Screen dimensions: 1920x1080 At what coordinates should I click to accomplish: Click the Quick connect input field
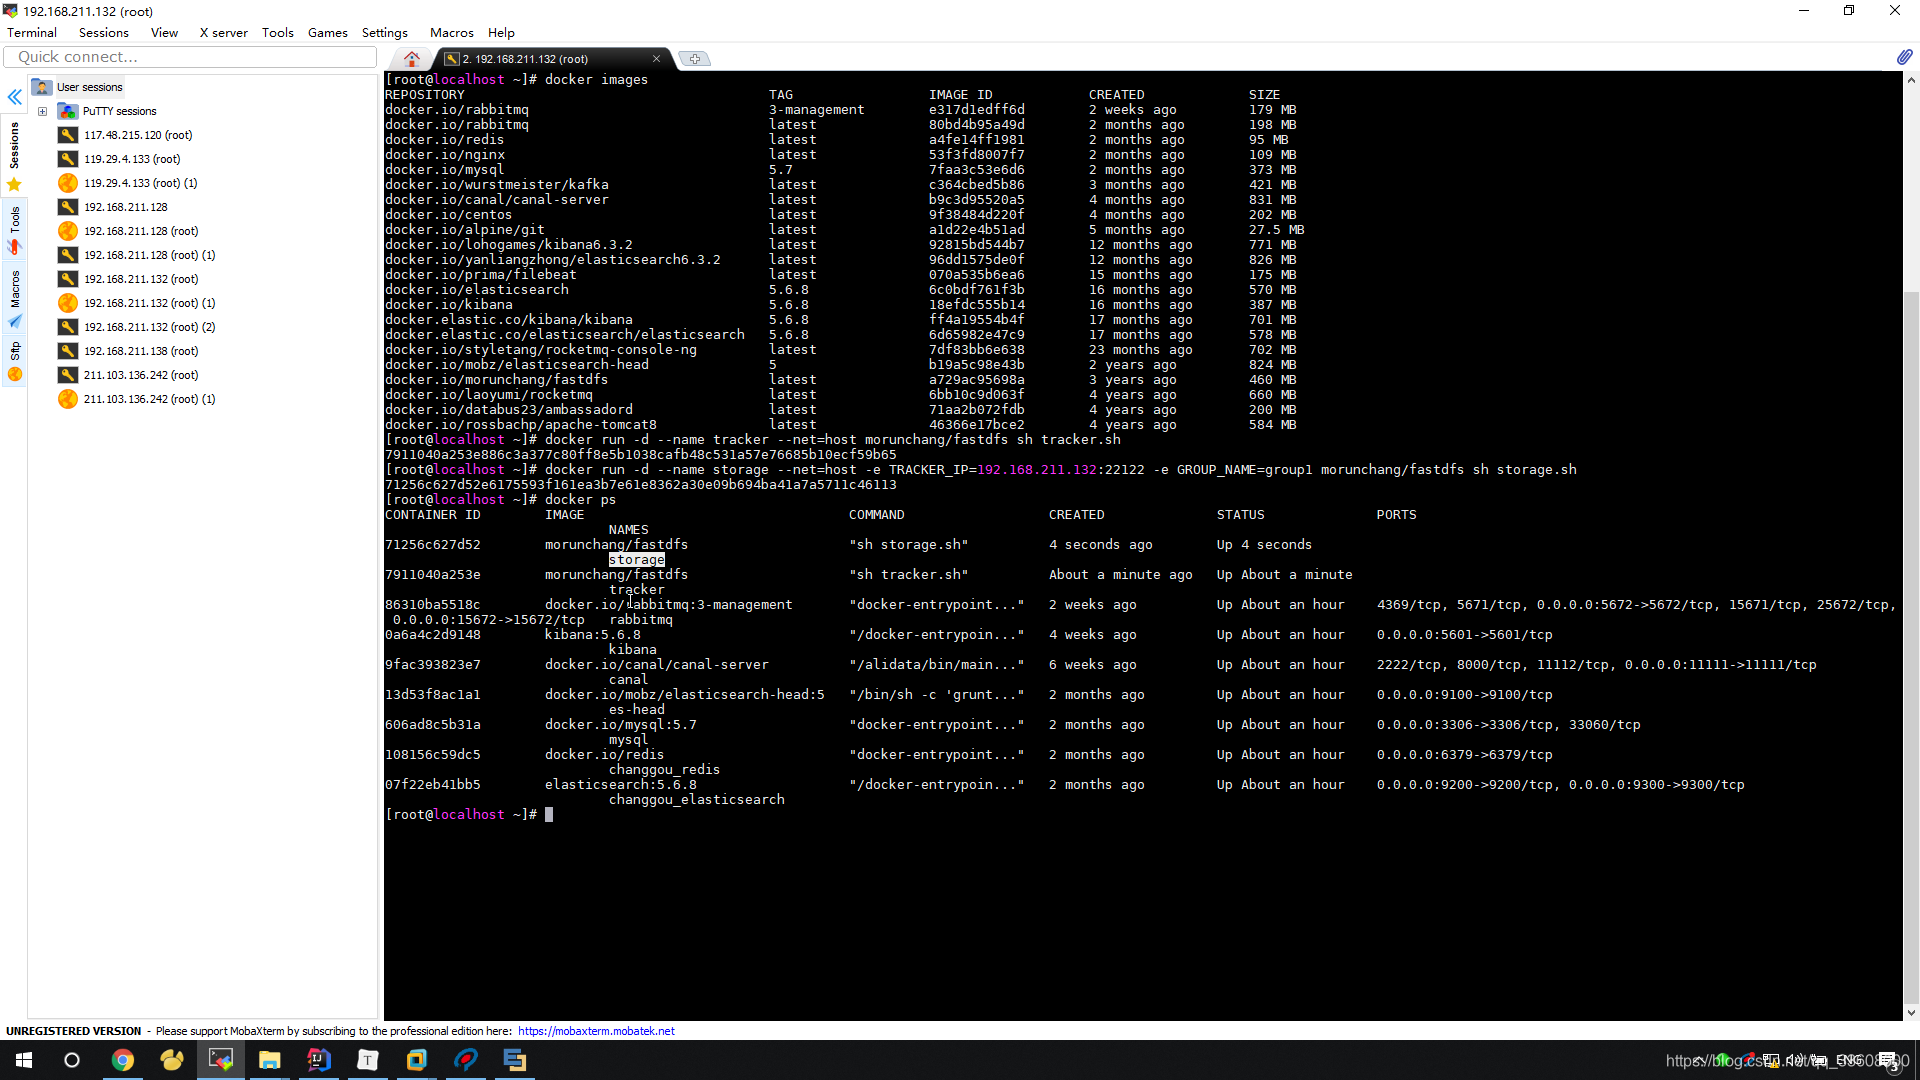tap(190, 57)
